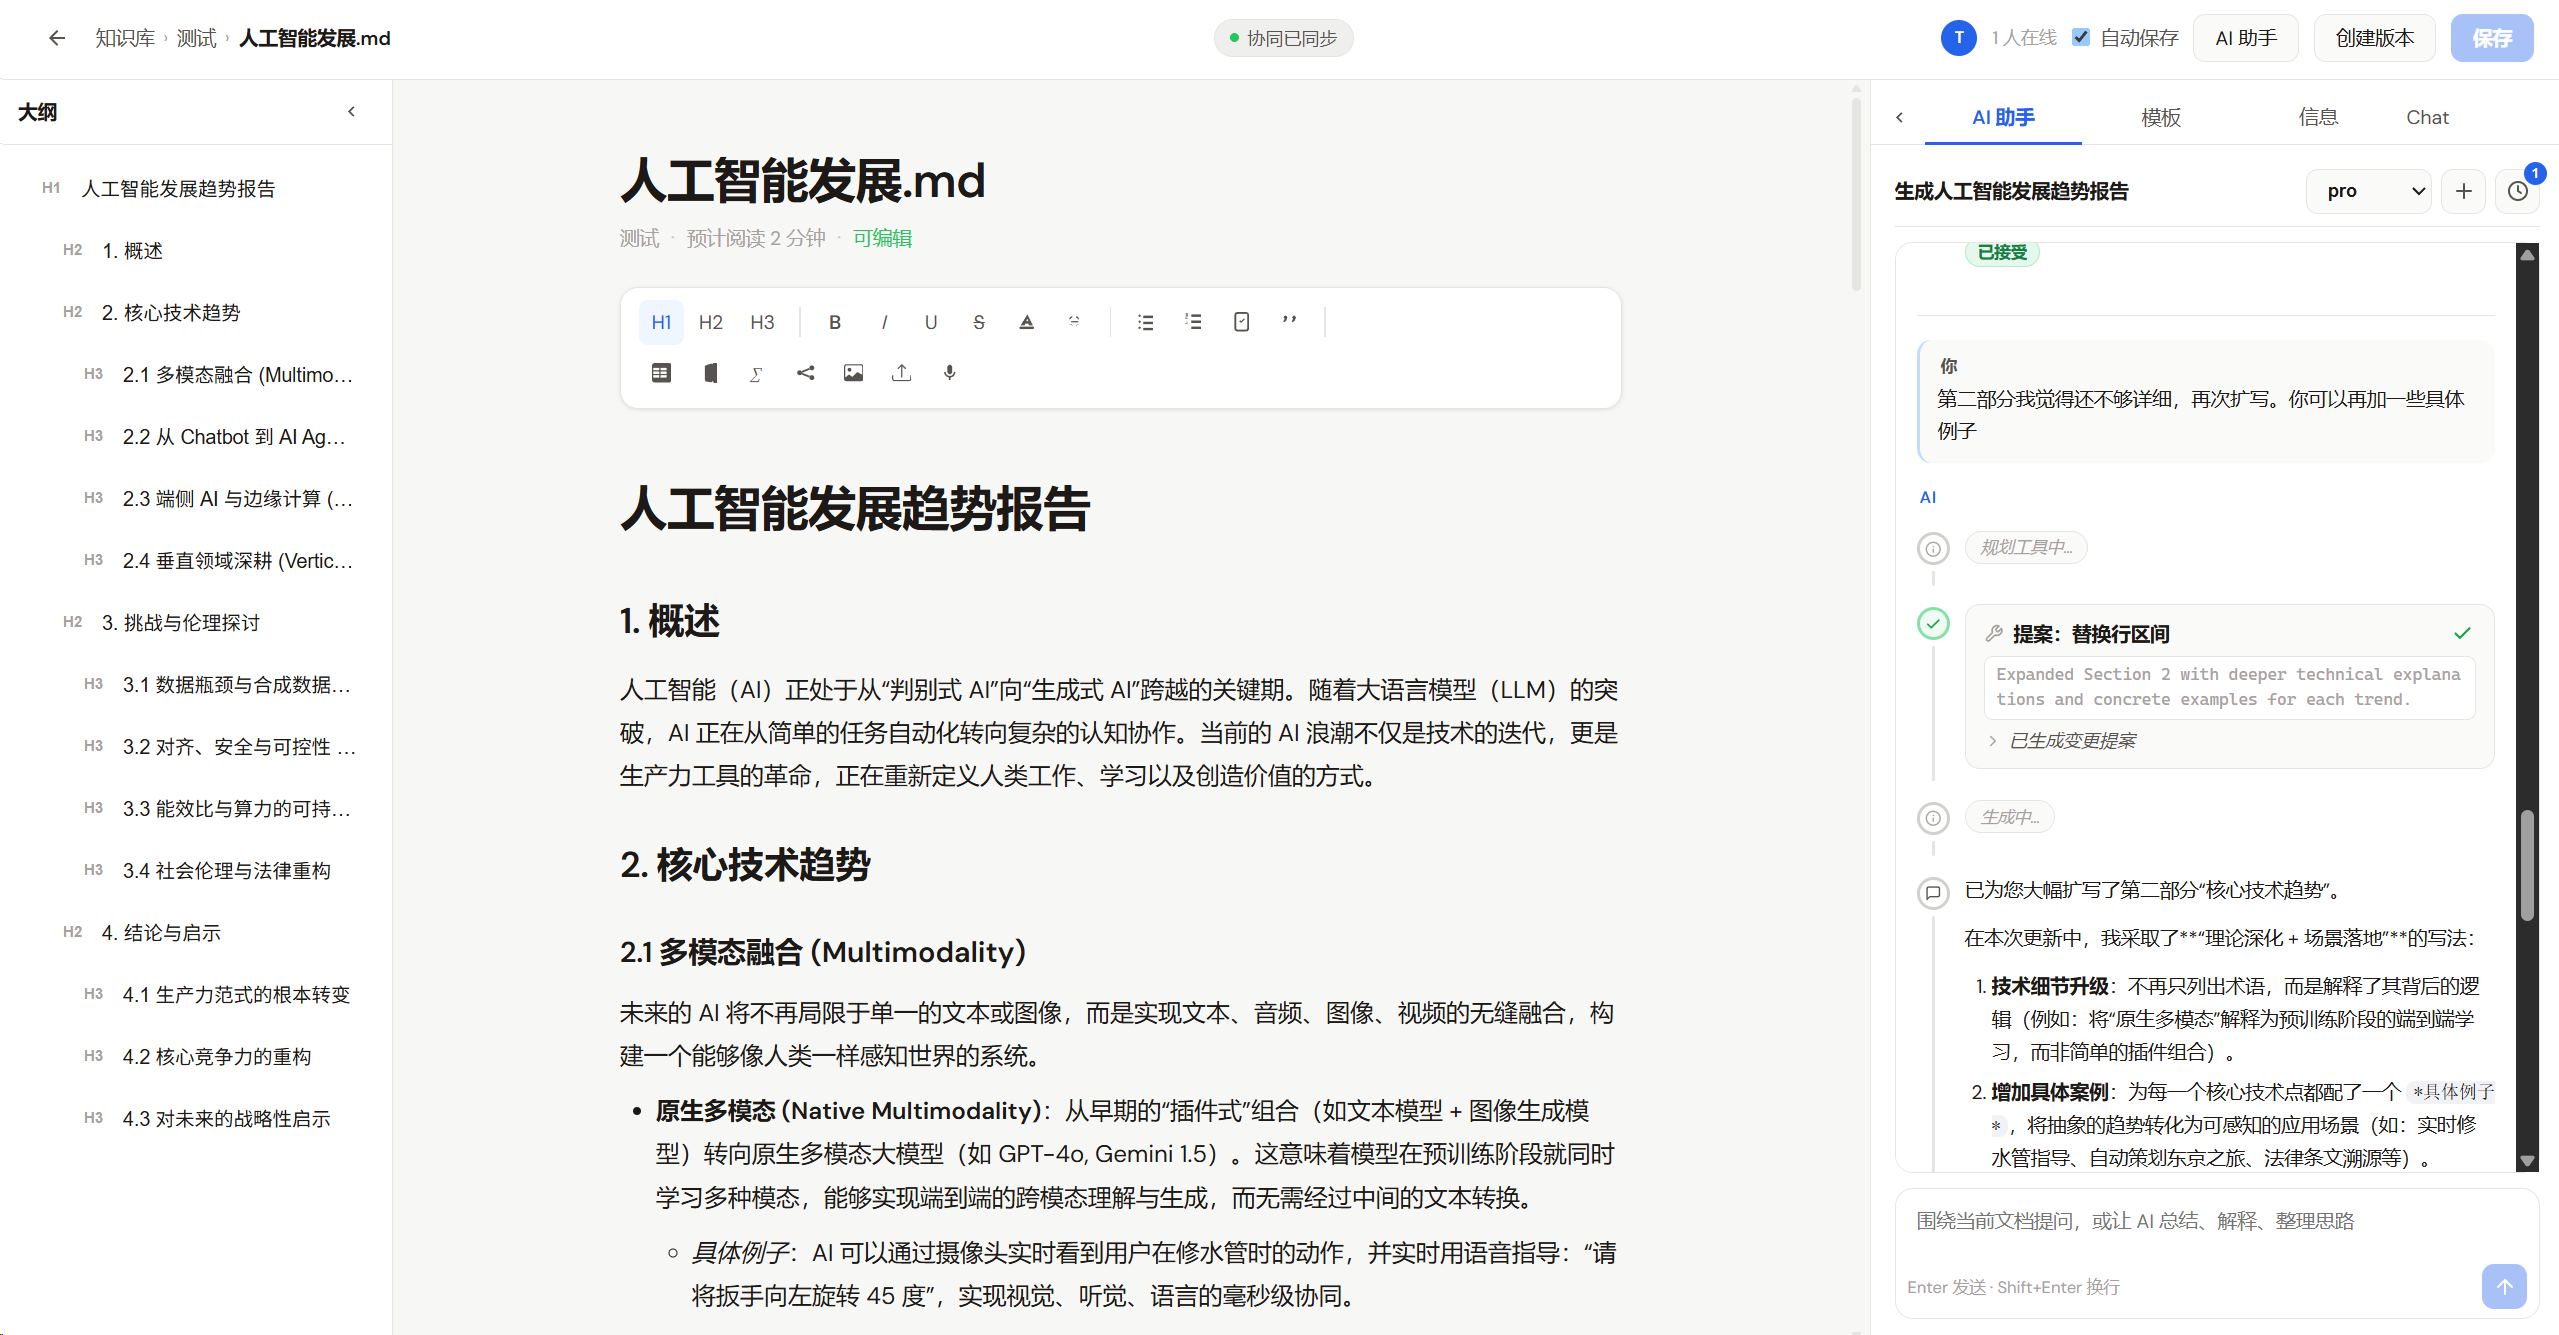
Task: Apply H2 heading format
Action: coord(711,322)
